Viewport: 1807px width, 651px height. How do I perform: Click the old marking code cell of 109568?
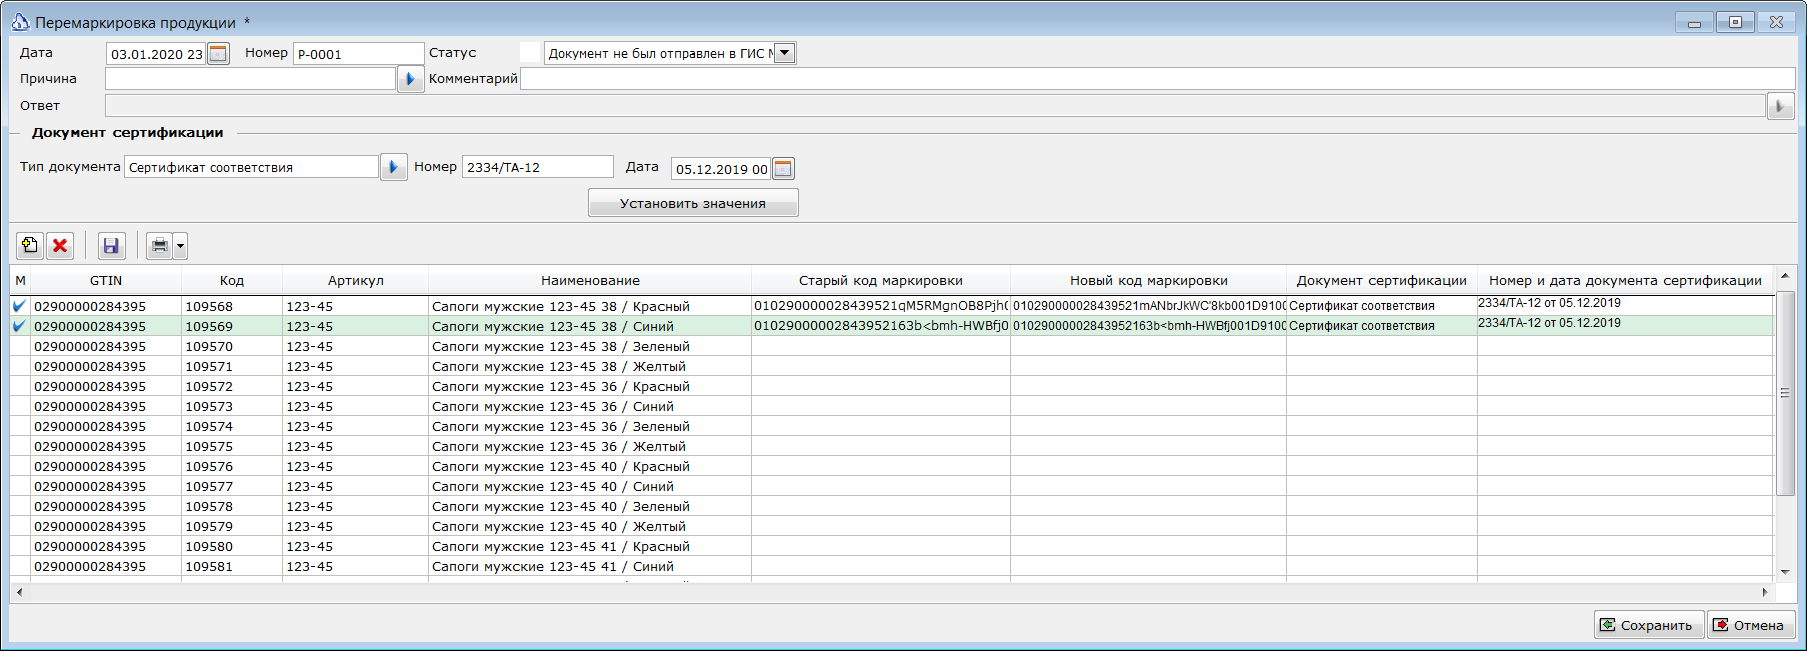(881, 306)
